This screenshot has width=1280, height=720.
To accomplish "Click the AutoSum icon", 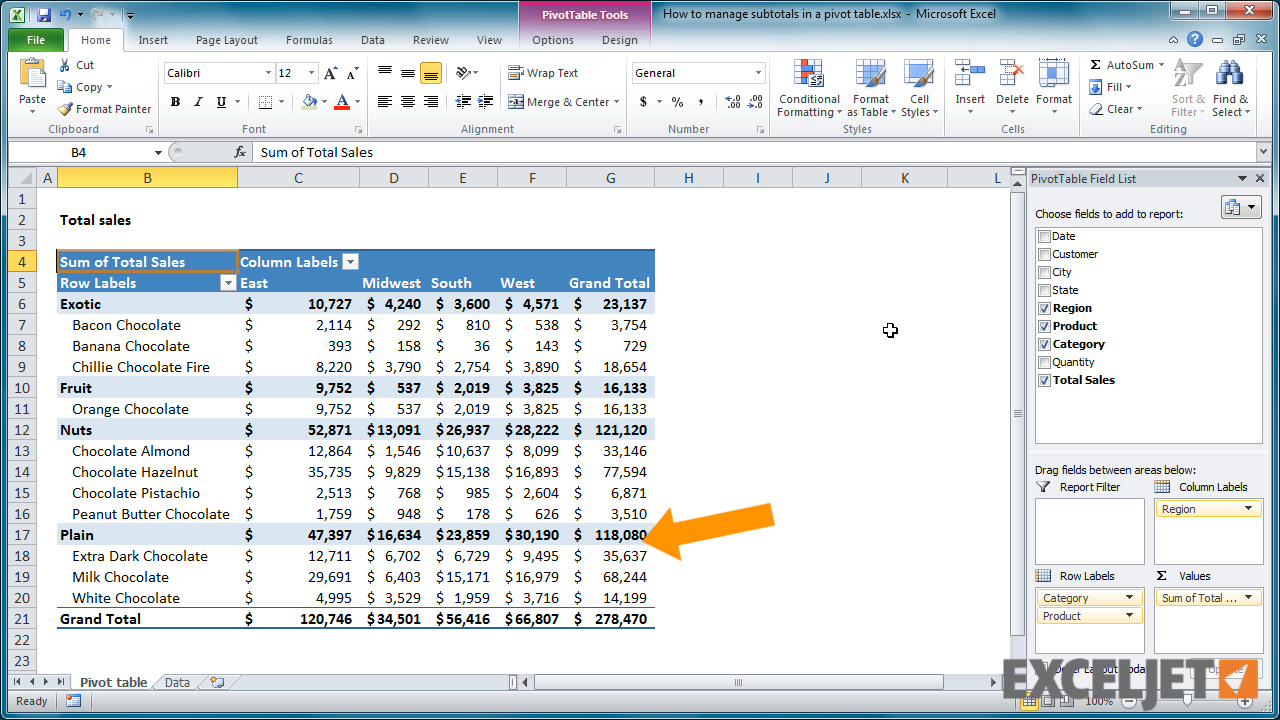I will (x=1096, y=65).
